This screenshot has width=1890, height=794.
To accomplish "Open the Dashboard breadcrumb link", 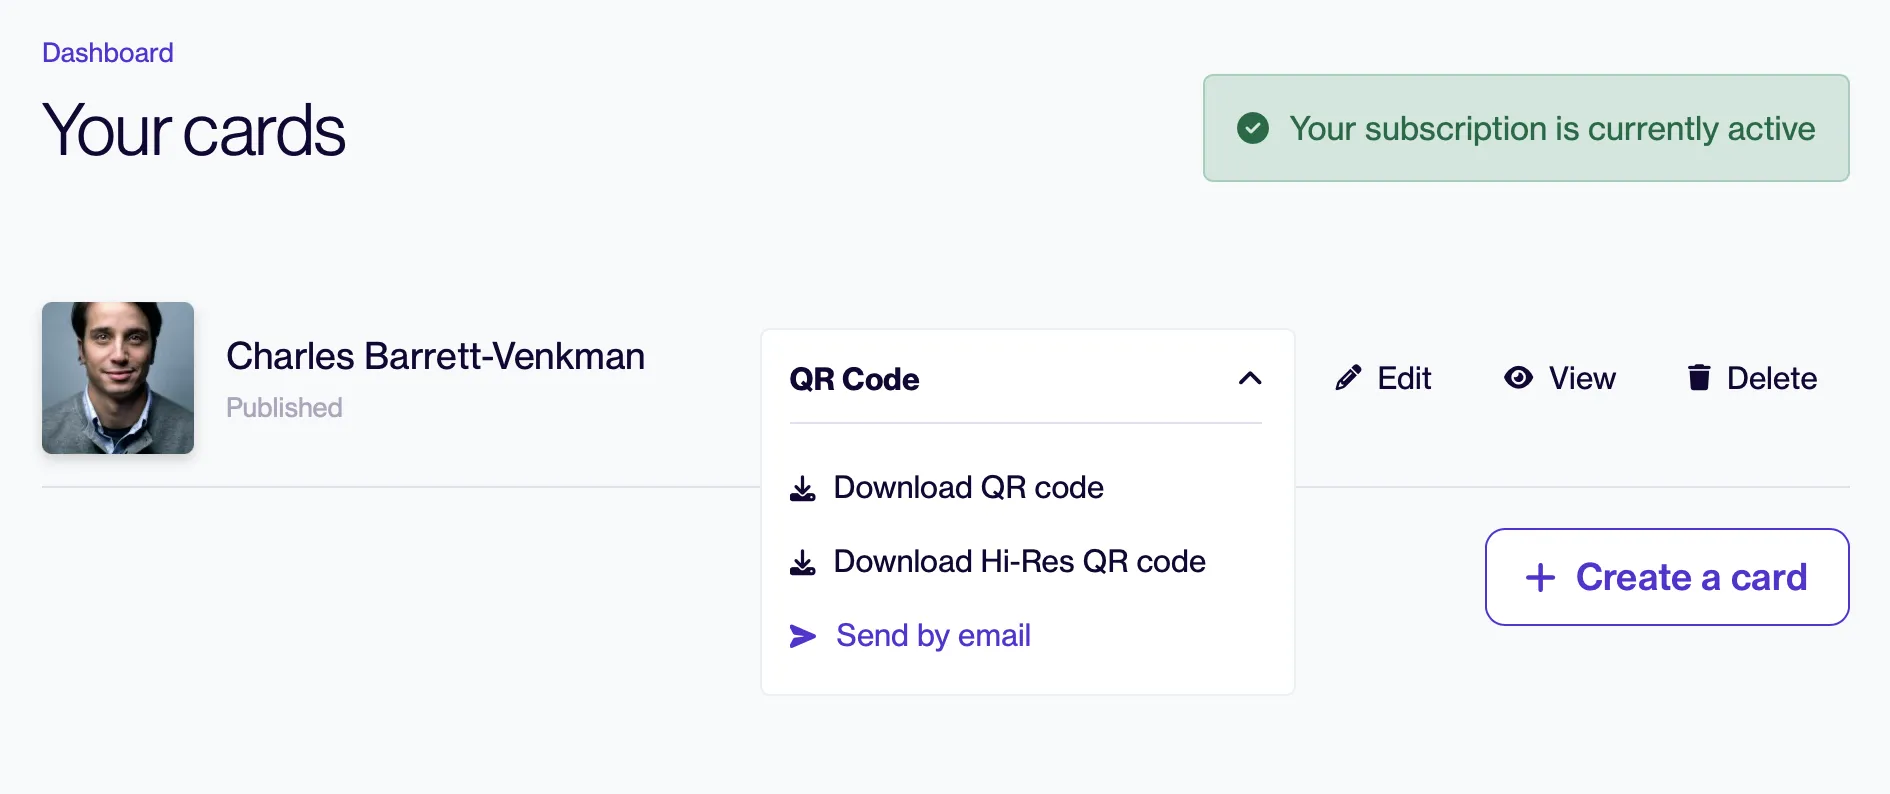I will (x=108, y=52).
